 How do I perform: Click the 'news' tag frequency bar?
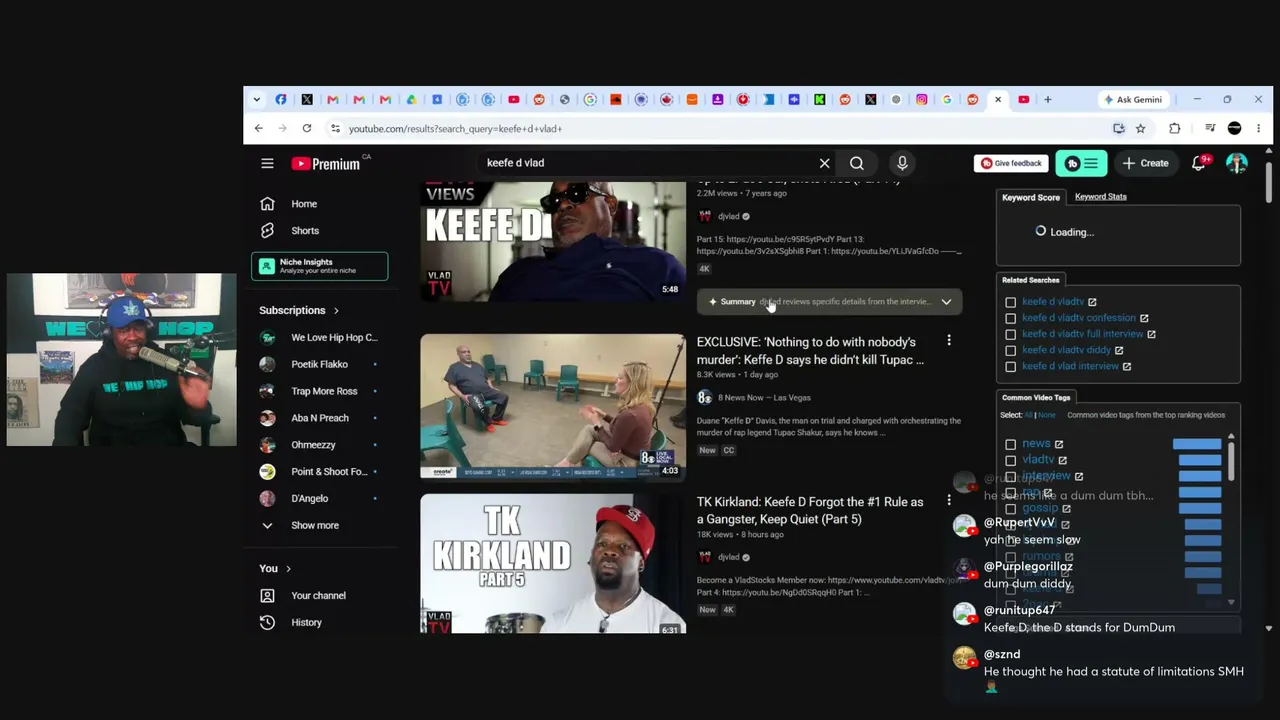coord(1197,444)
